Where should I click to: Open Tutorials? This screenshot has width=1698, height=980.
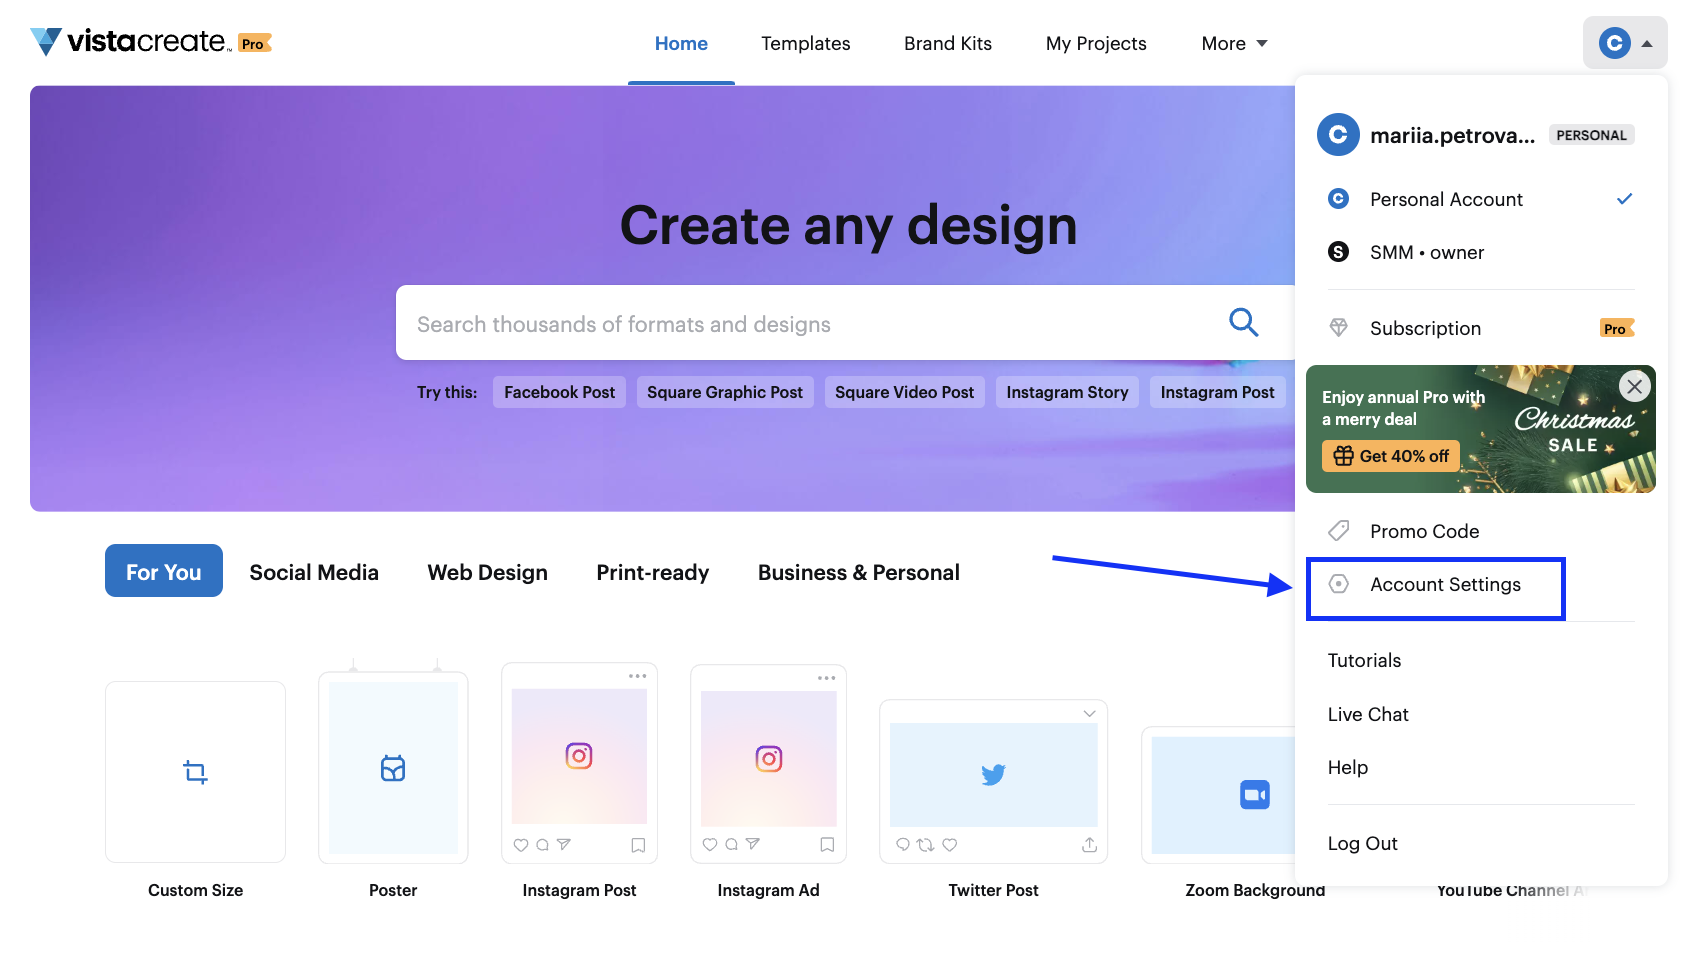tap(1364, 660)
